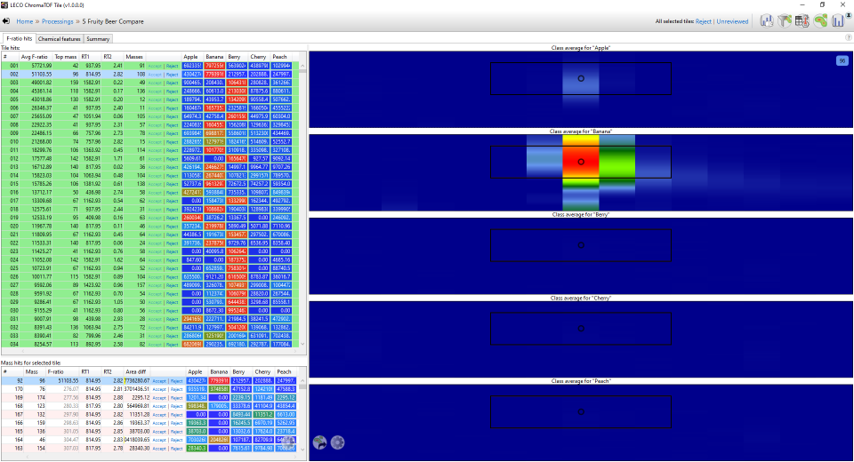Click the funnel filter toolbar icon

point(785,20)
